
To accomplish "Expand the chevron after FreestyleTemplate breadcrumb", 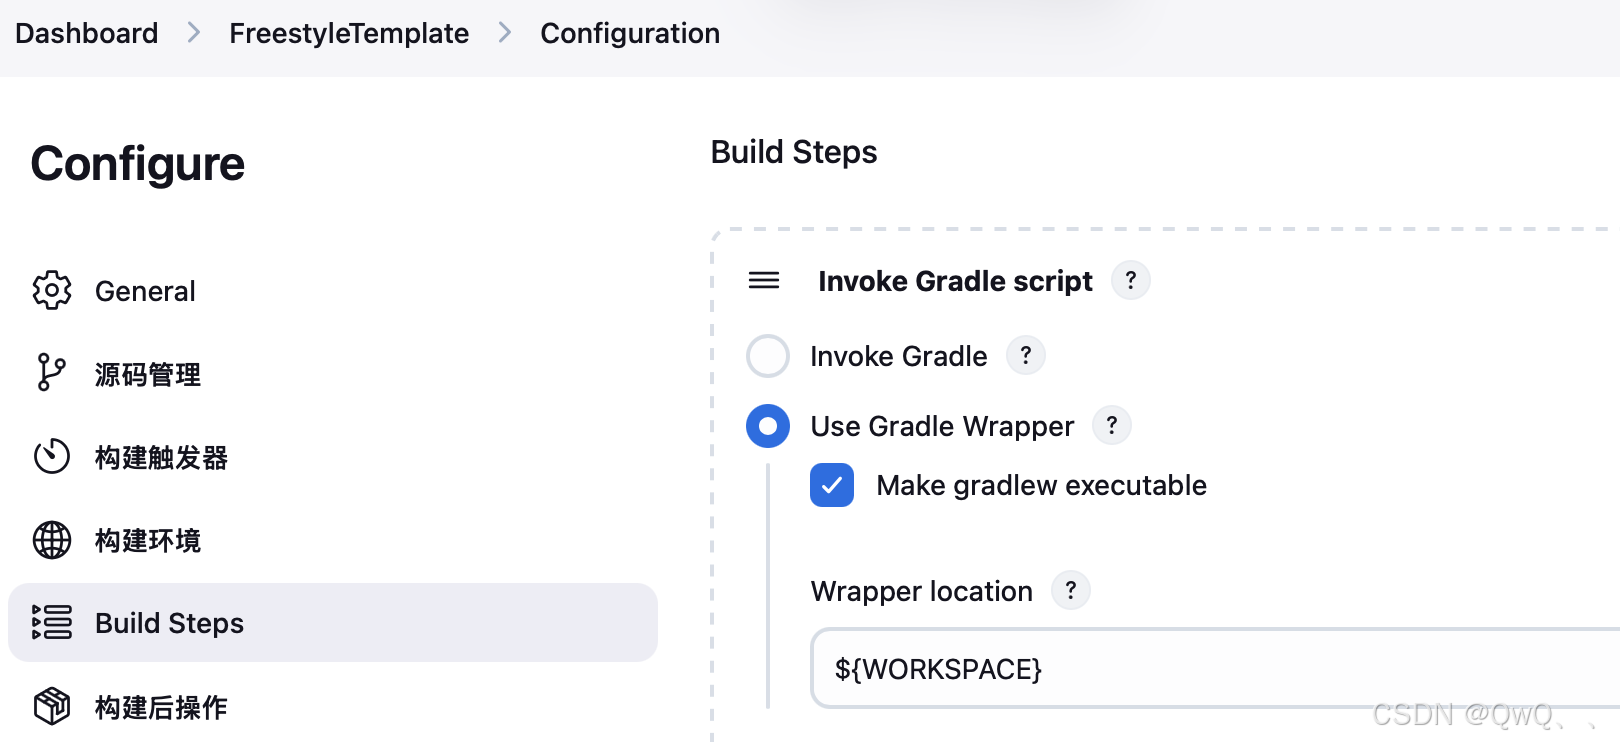I will 505,33.
